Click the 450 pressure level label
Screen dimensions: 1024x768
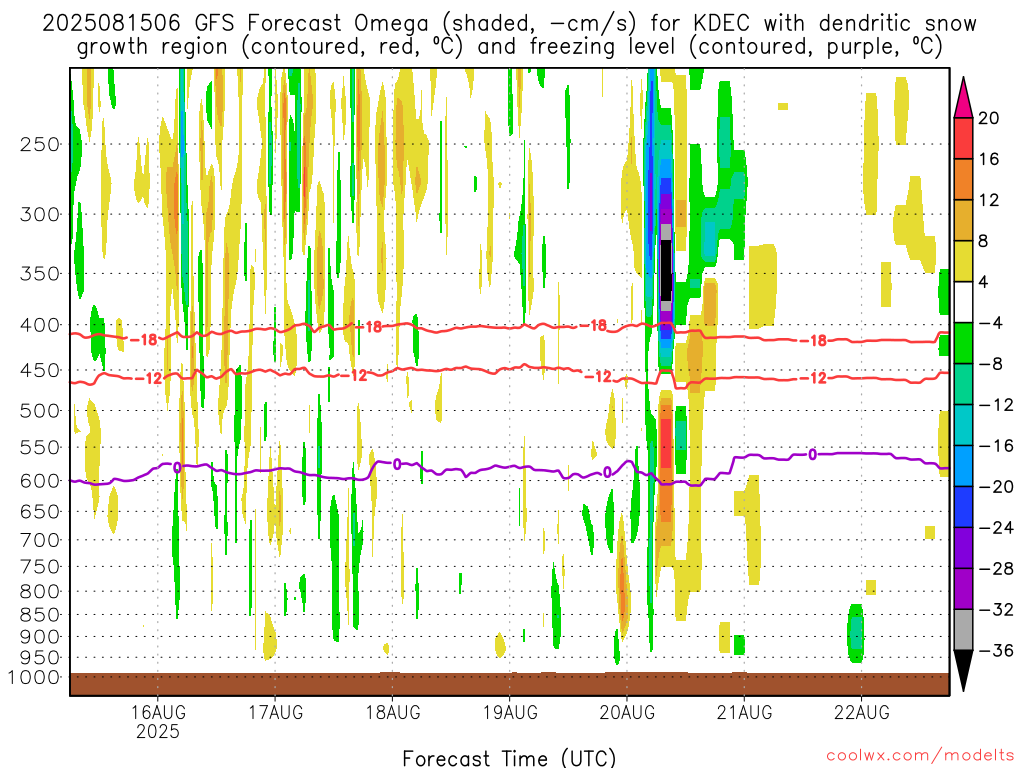coord(40,370)
